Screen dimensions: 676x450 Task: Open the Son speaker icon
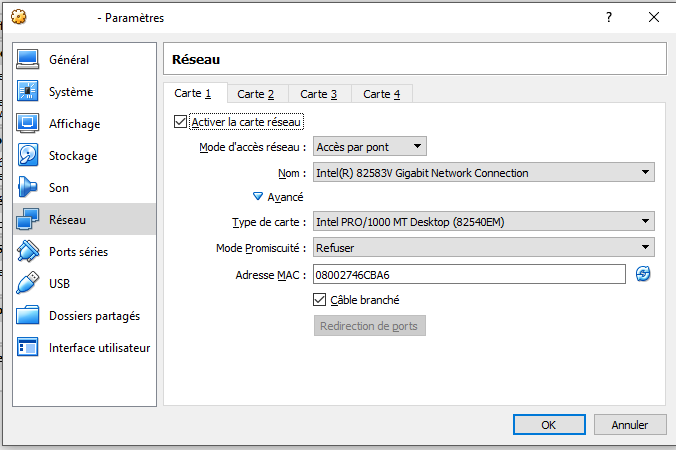(28, 188)
